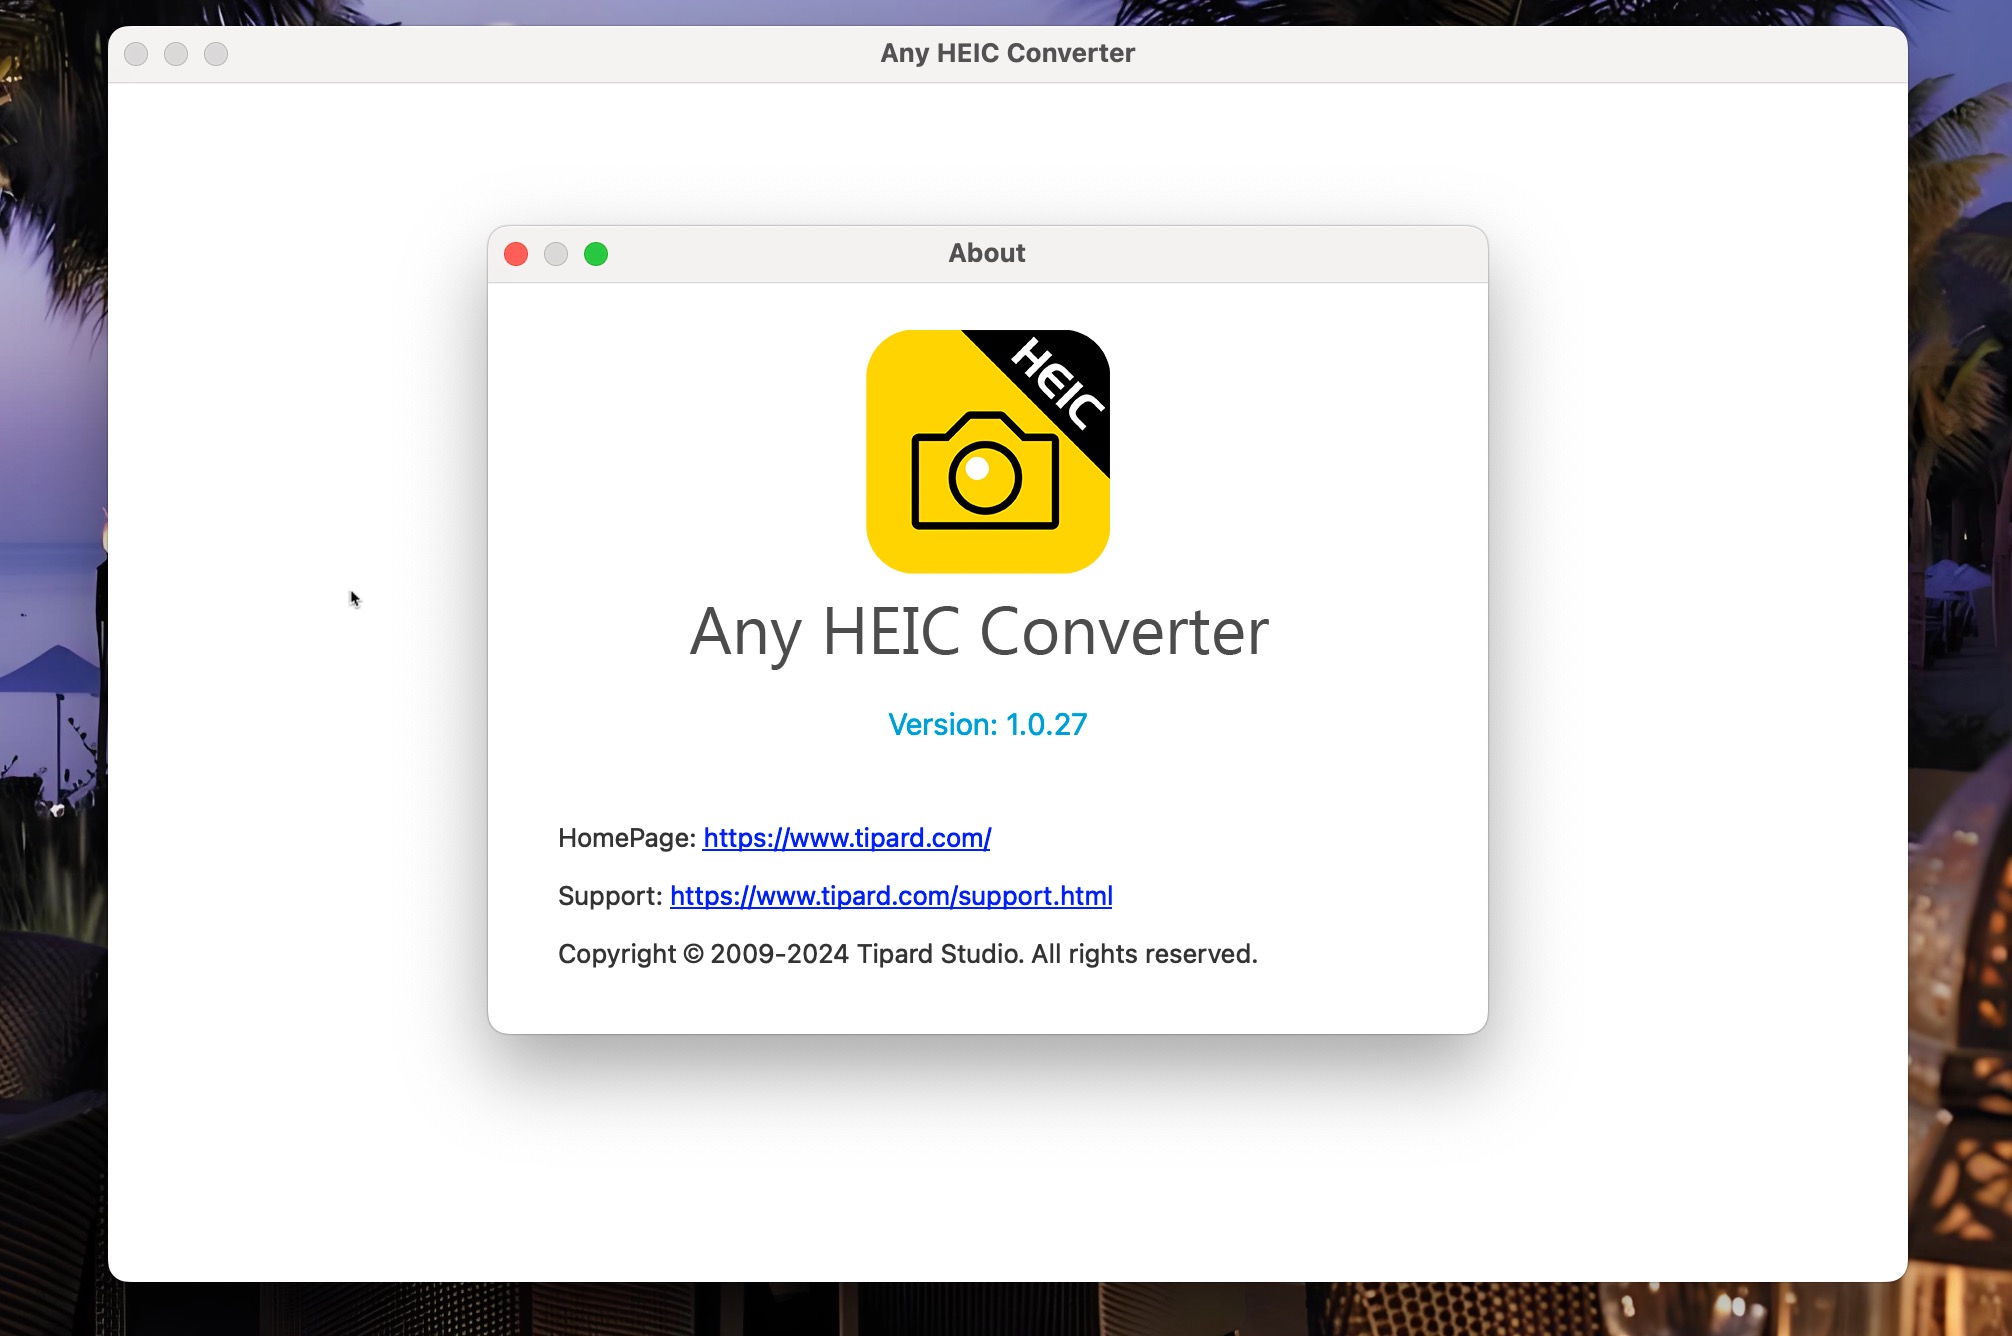
Task: Click the HomePage: label text
Action: [x=627, y=838]
